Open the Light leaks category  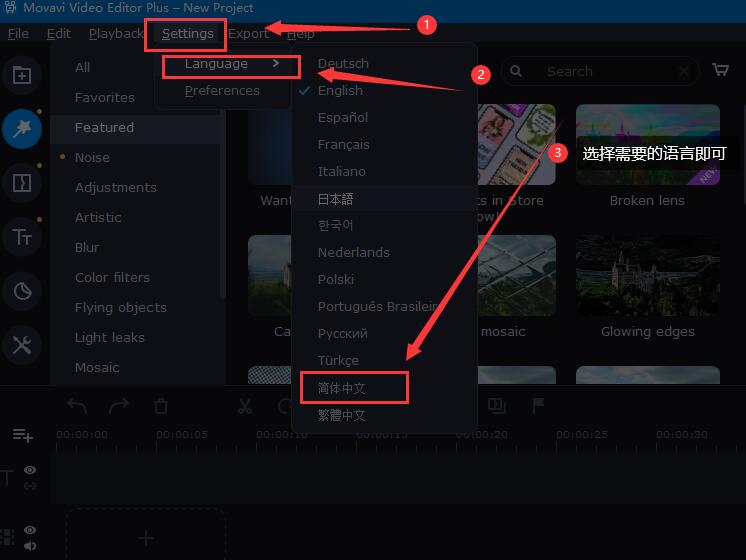(x=110, y=337)
